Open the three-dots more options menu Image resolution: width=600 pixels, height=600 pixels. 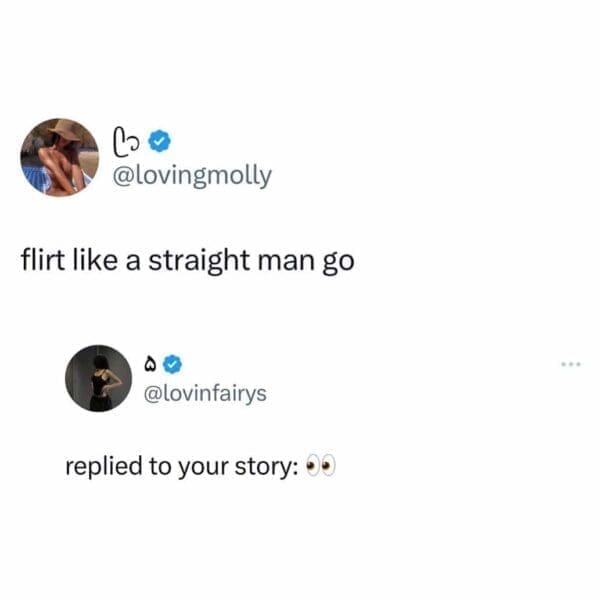(570, 363)
